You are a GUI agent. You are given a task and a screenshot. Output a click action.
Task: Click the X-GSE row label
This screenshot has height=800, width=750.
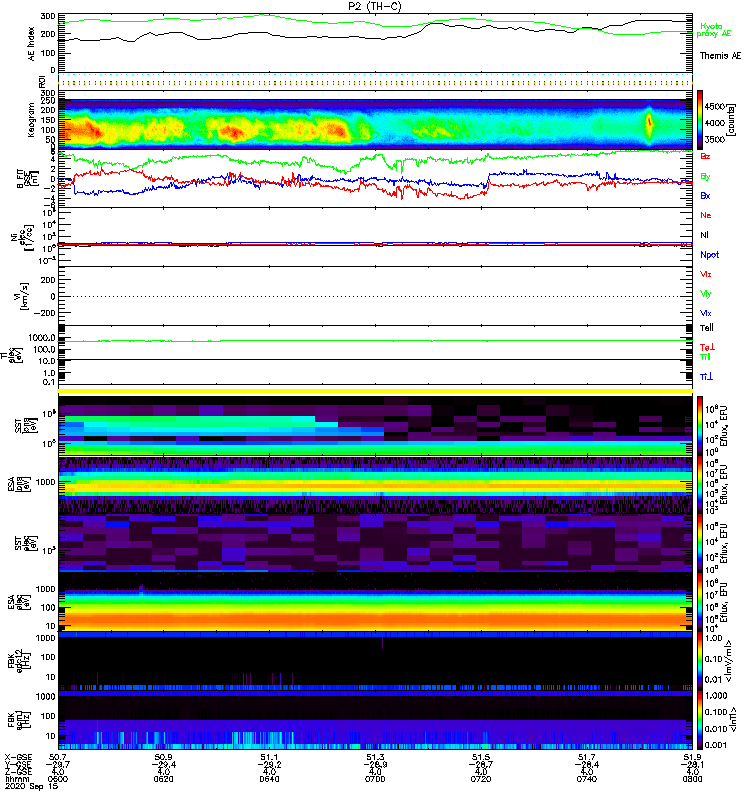(18, 757)
